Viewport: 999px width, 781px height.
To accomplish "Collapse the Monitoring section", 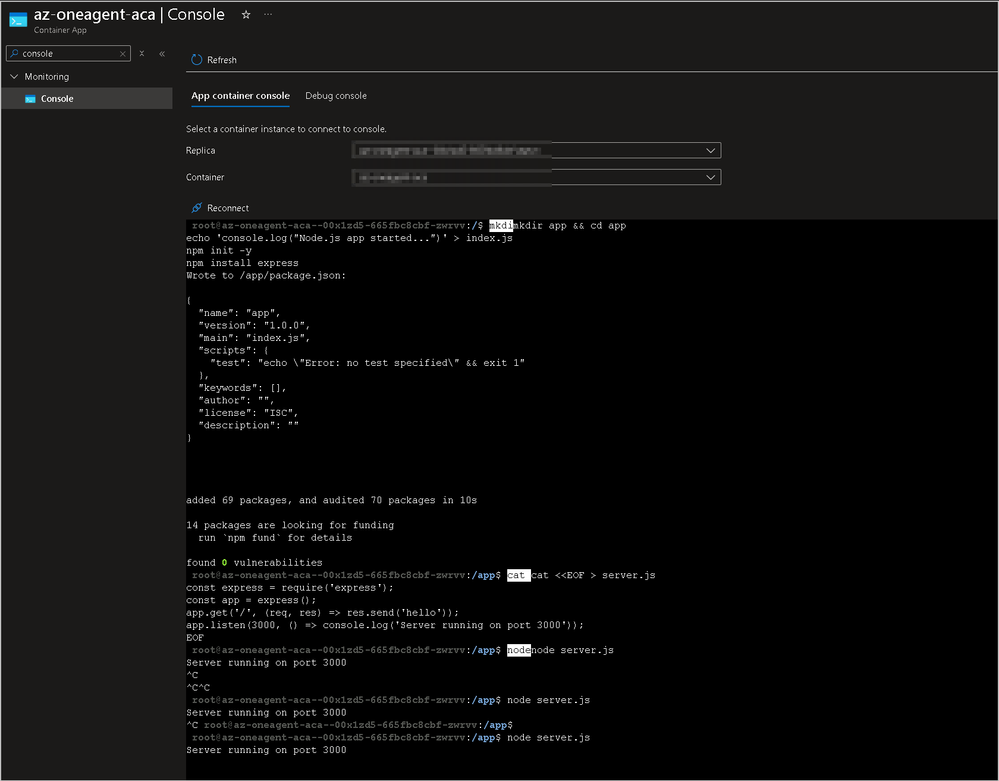I will tap(14, 76).
